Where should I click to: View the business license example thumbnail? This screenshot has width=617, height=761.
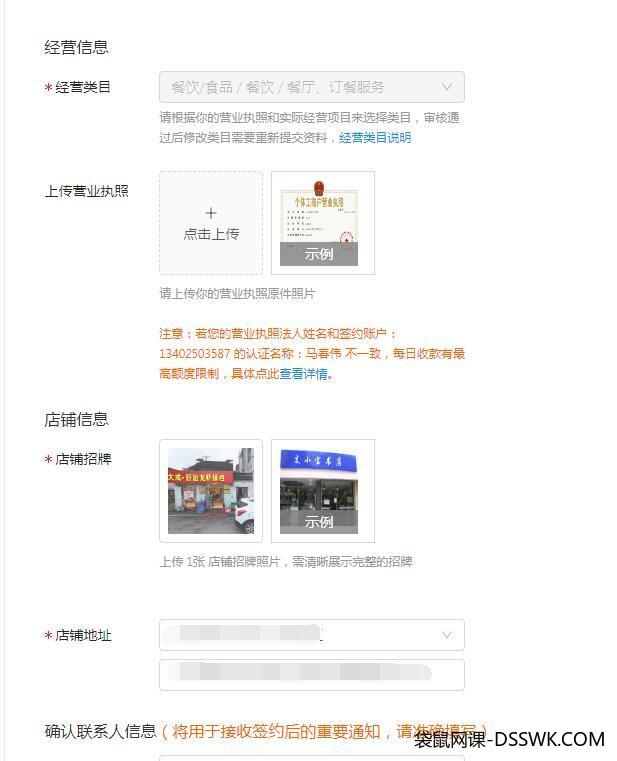click(323, 223)
